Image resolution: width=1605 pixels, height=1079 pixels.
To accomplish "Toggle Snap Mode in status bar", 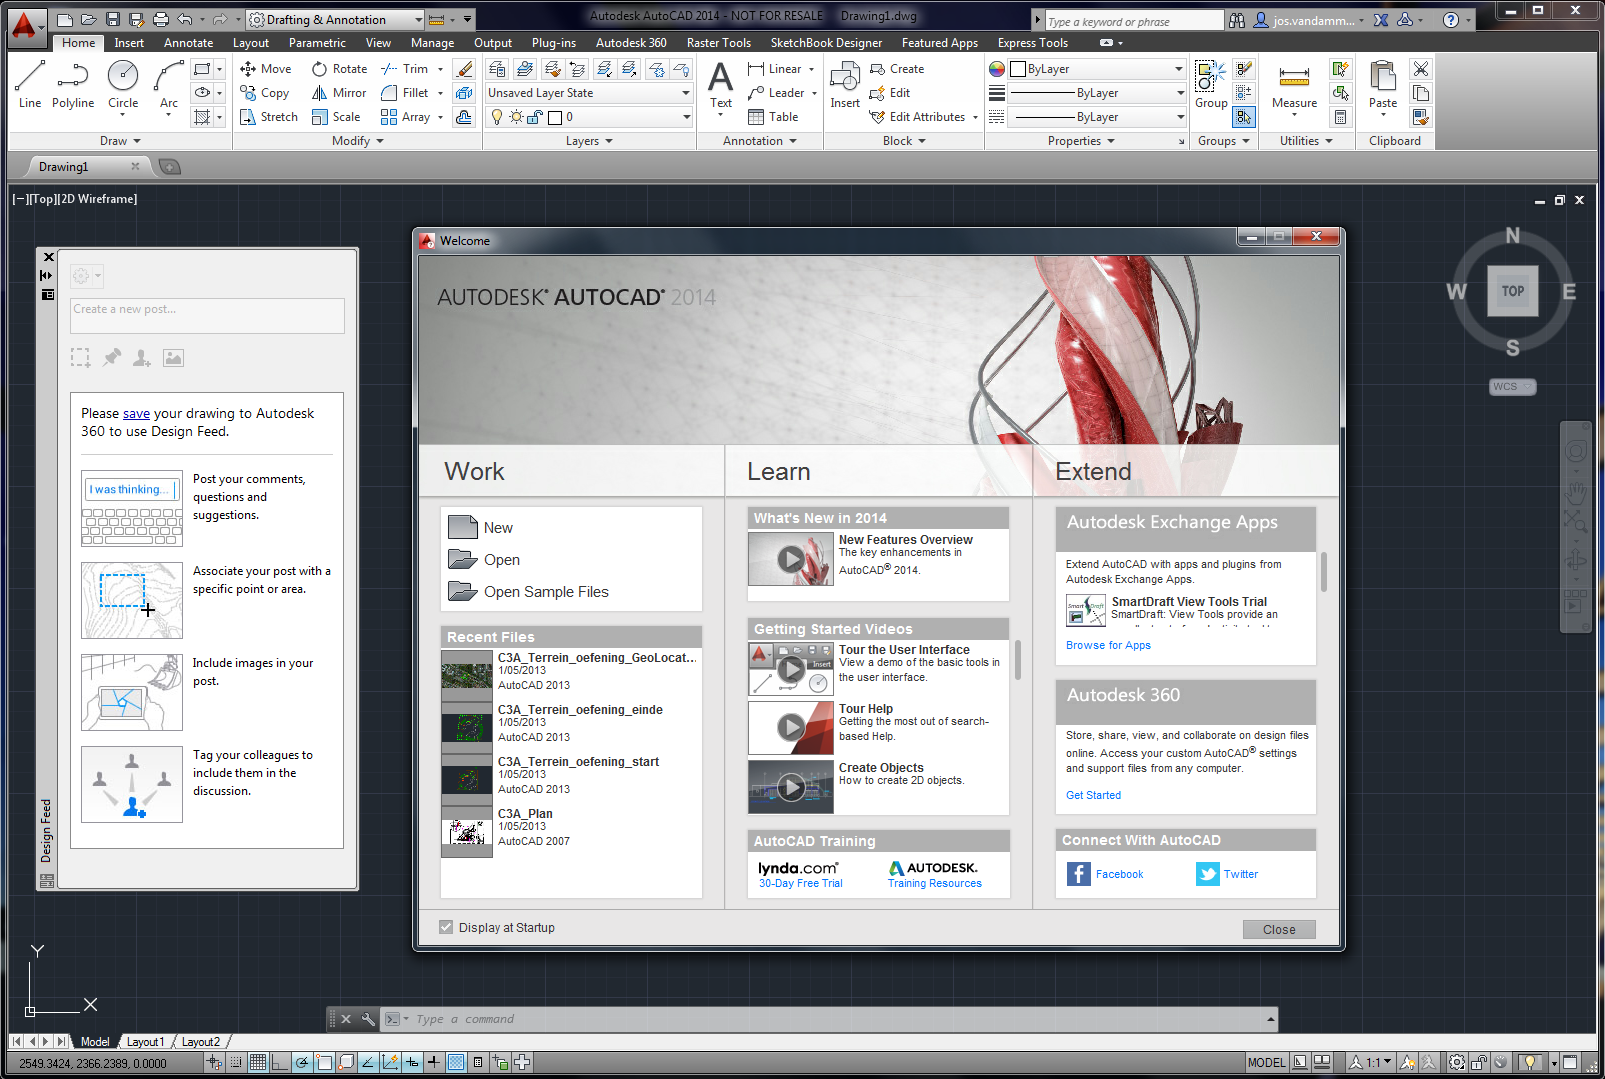I will pos(236,1062).
